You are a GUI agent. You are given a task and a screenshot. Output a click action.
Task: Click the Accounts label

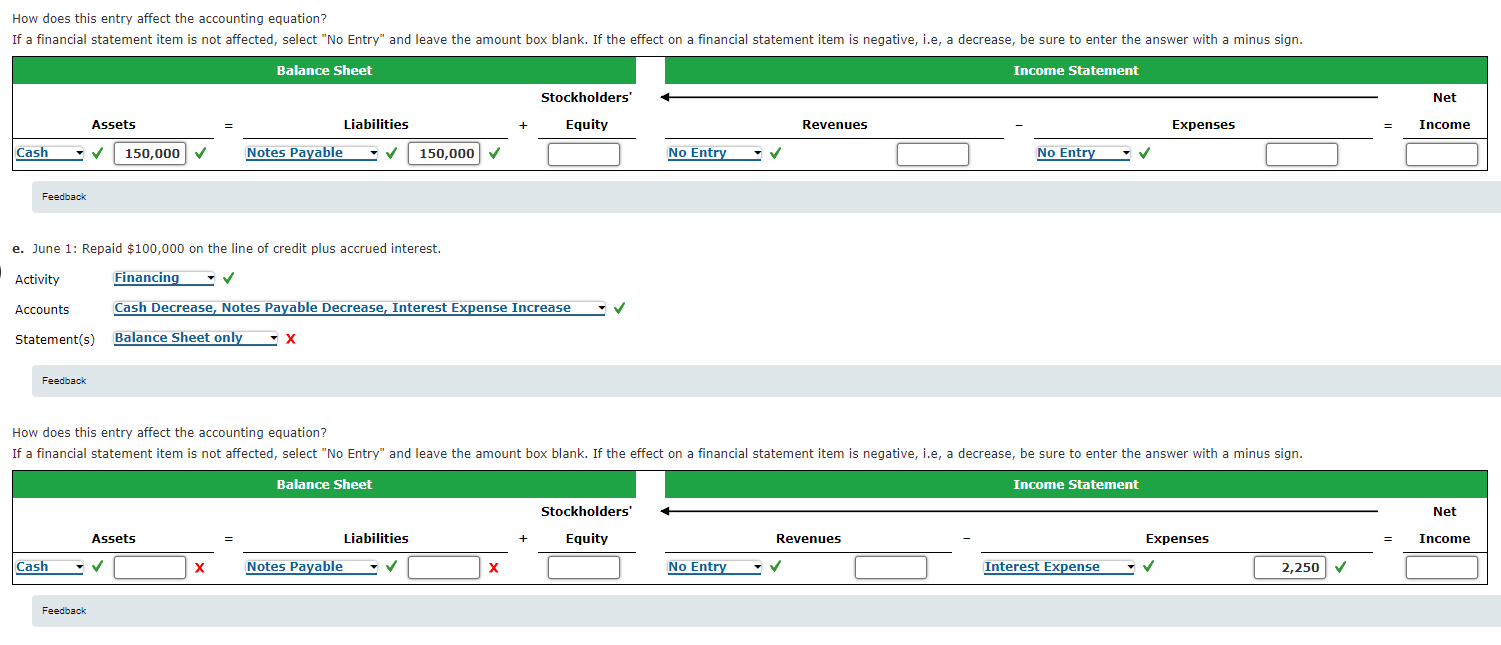coord(42,310)
